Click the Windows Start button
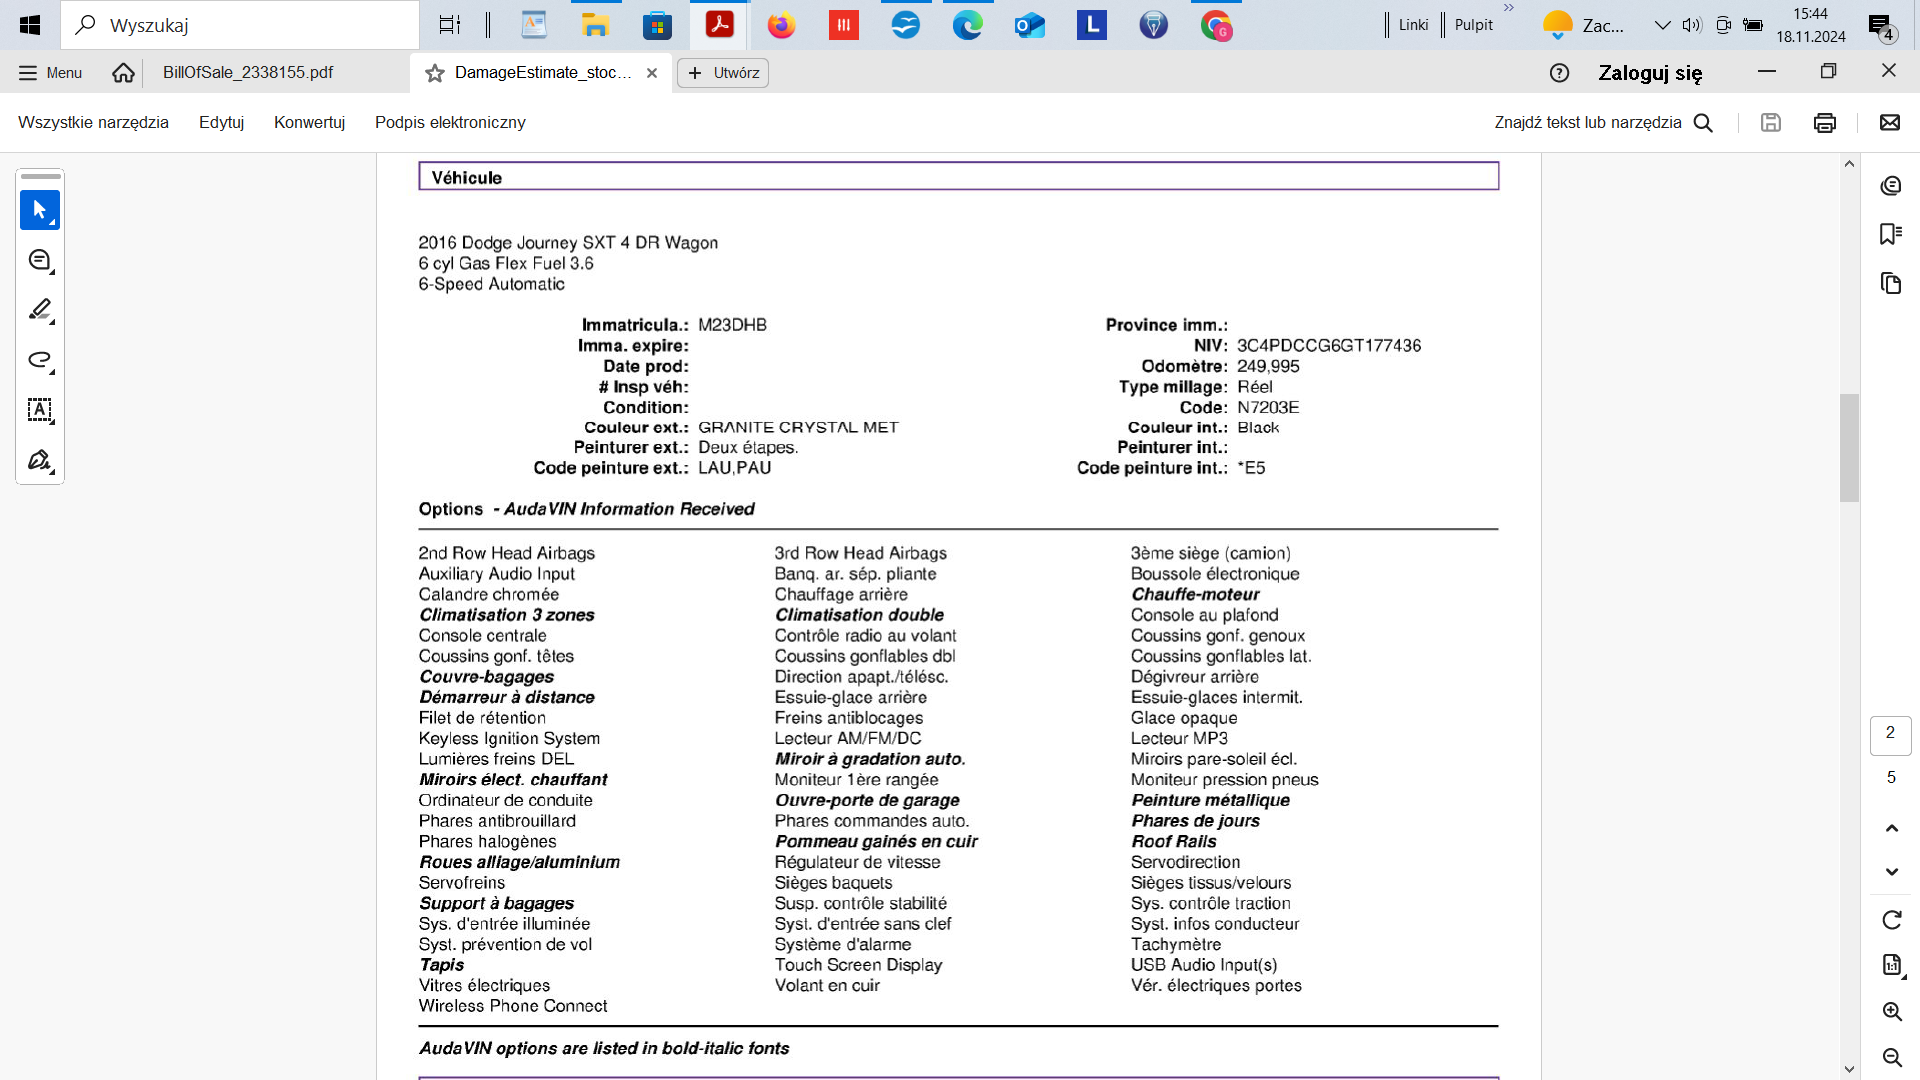This screenshot has width=1920, height=1080. click(30, 25)
